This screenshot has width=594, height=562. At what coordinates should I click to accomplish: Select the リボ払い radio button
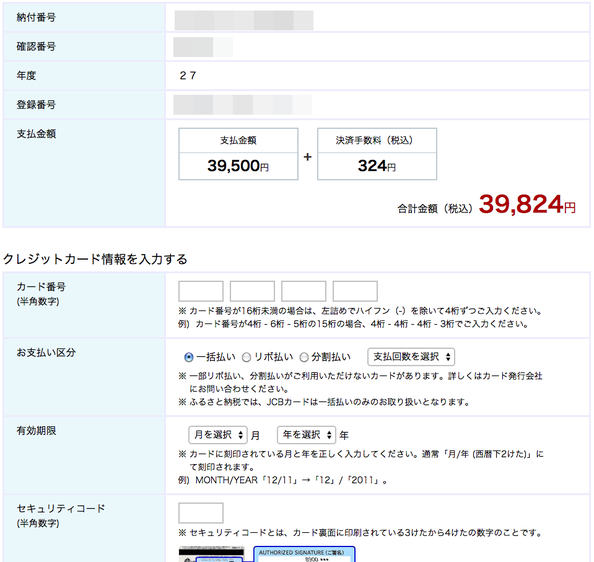246,357
